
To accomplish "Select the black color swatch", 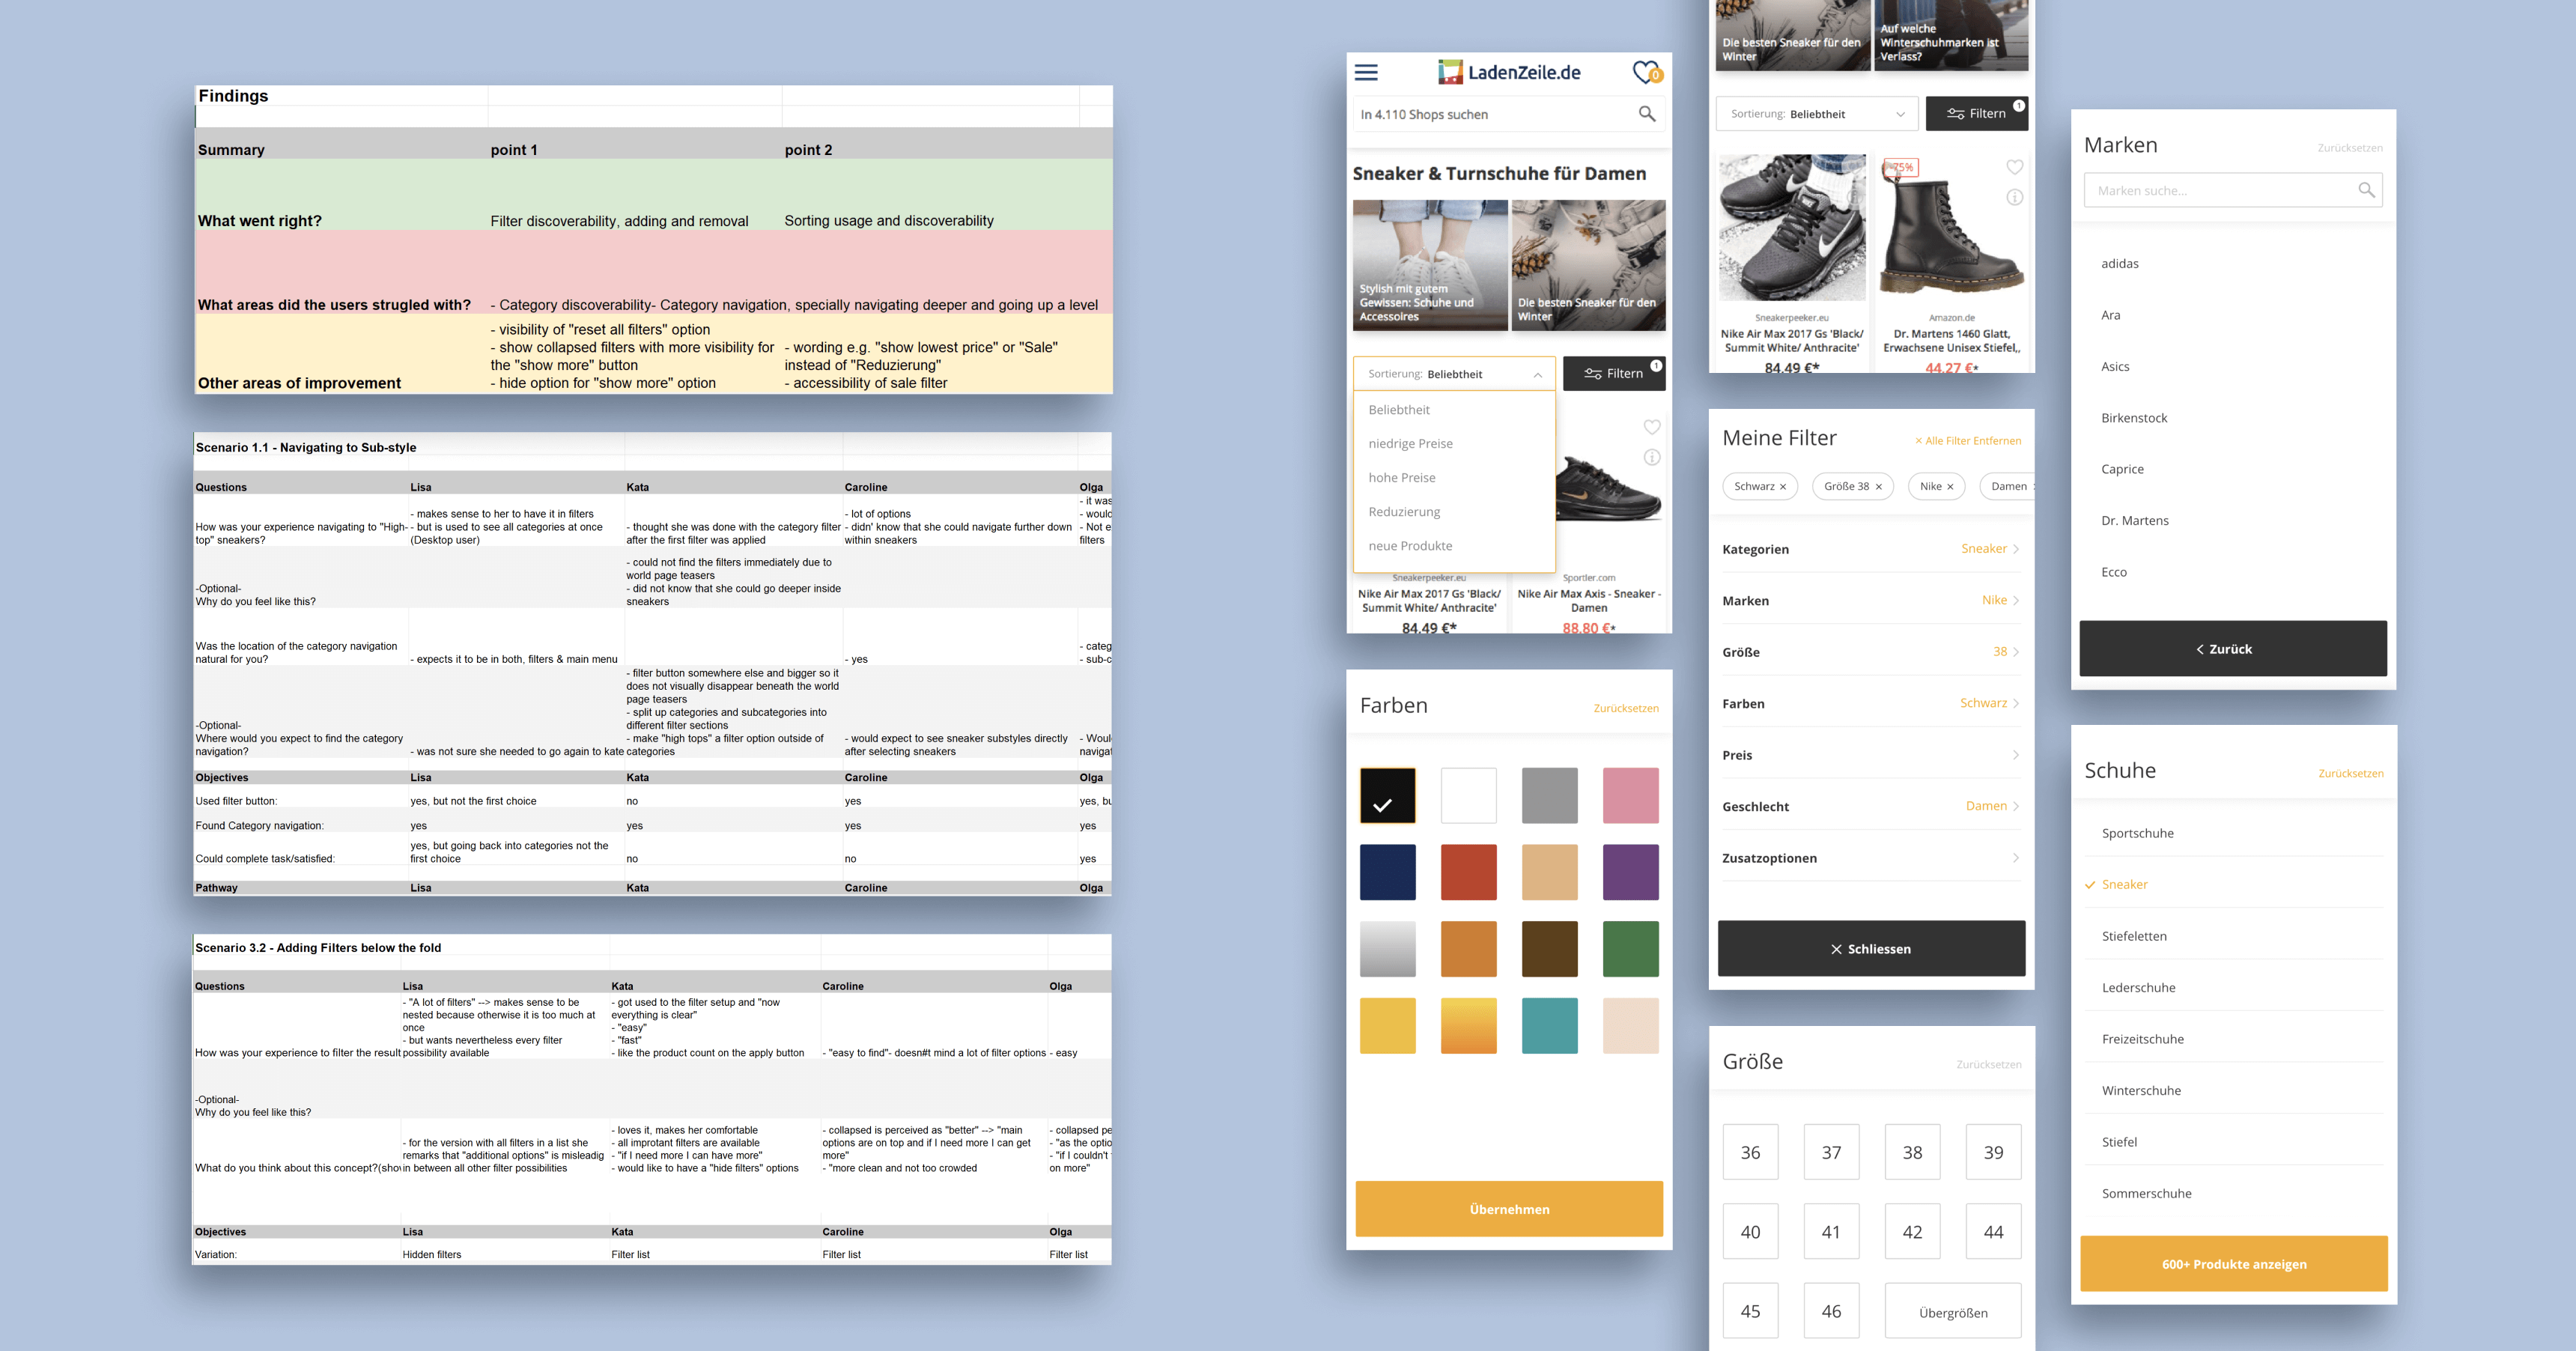I will pos(1387,795).
